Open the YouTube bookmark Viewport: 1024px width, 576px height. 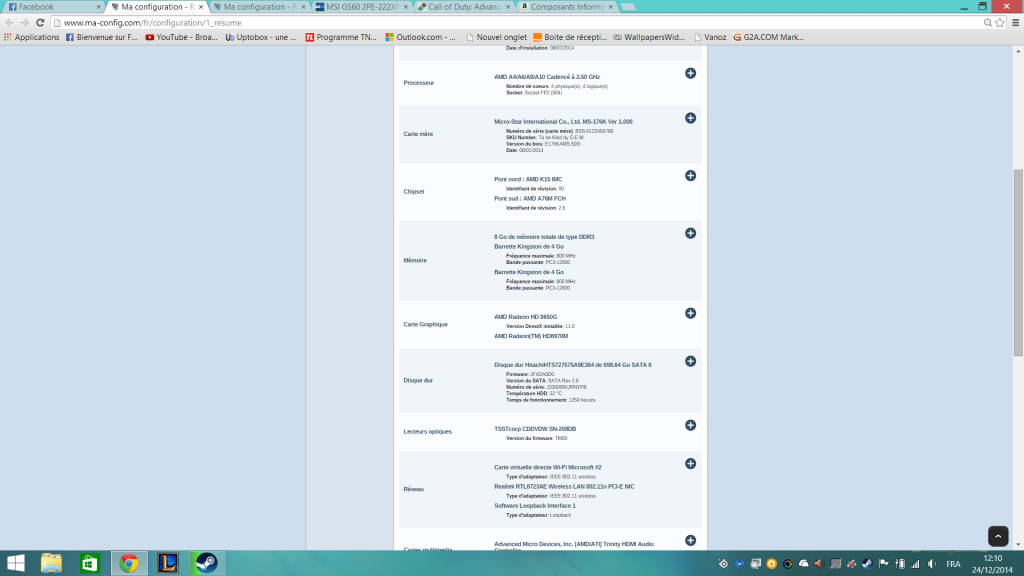[x=182, y=37]
